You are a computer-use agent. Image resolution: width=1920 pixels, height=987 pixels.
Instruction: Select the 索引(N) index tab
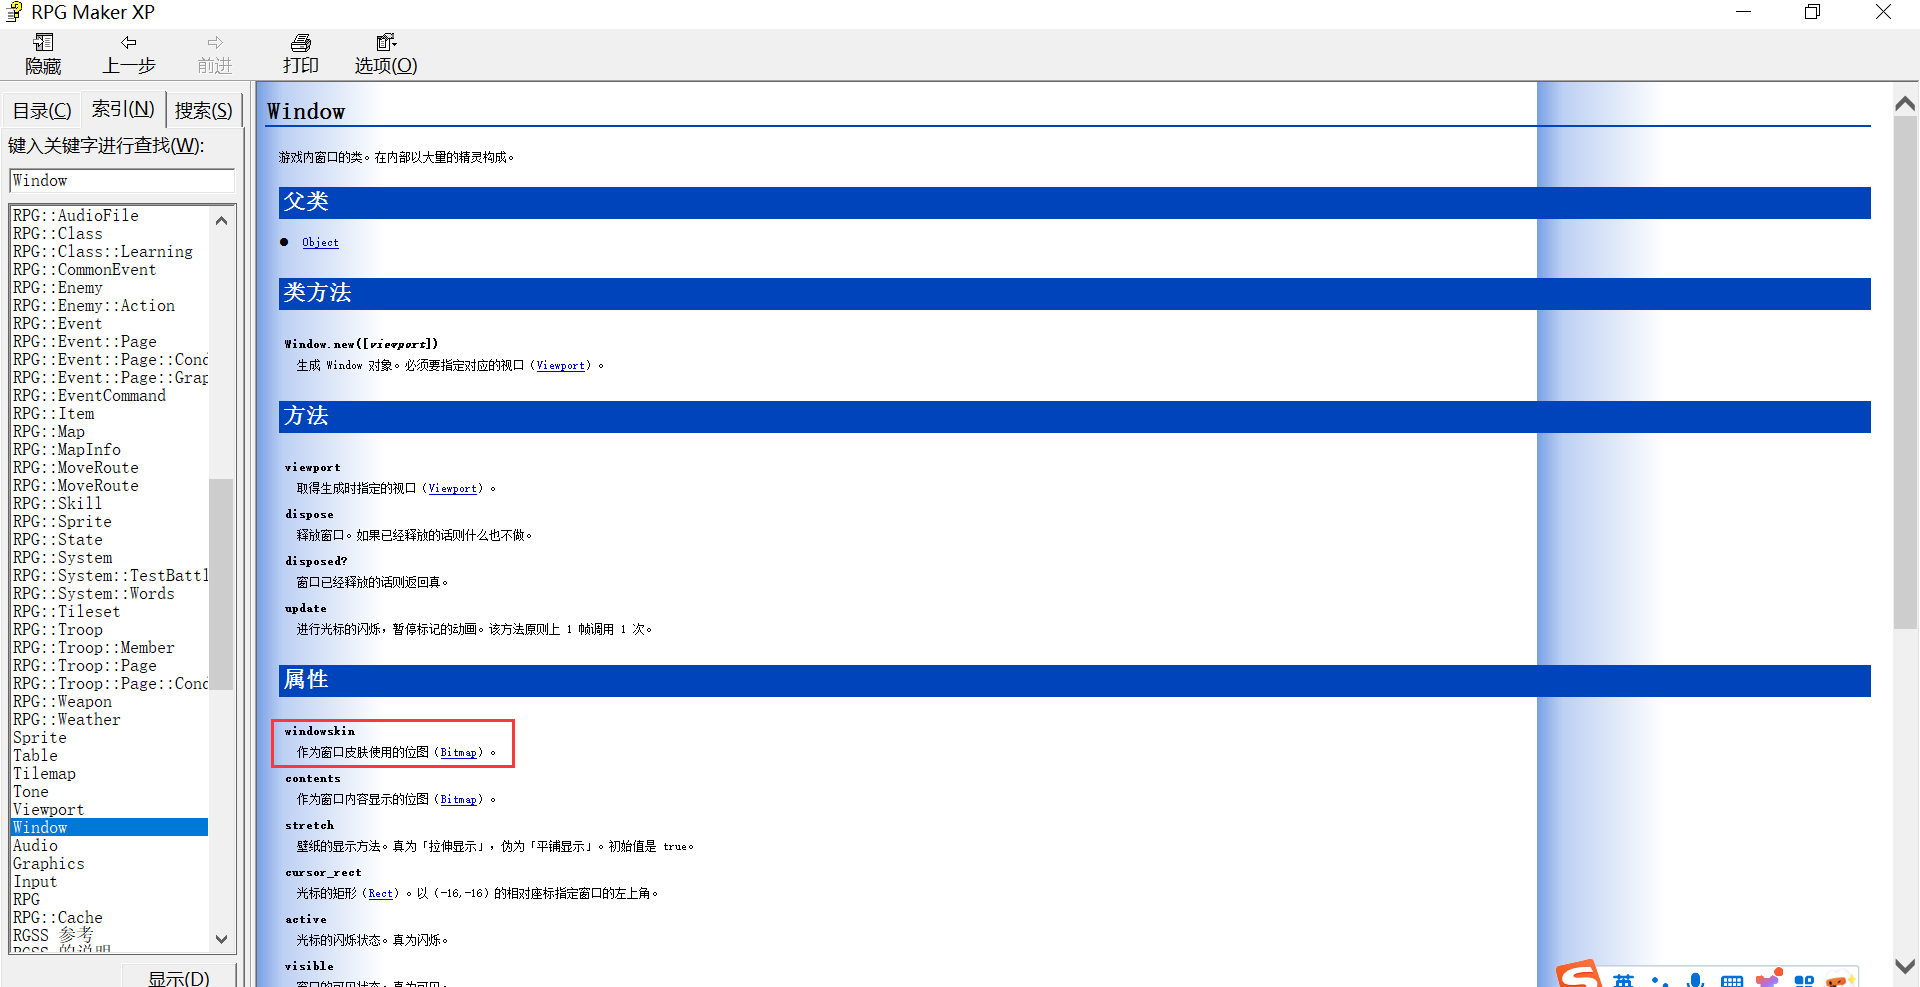pyautogui.click(x=123, y=108)
